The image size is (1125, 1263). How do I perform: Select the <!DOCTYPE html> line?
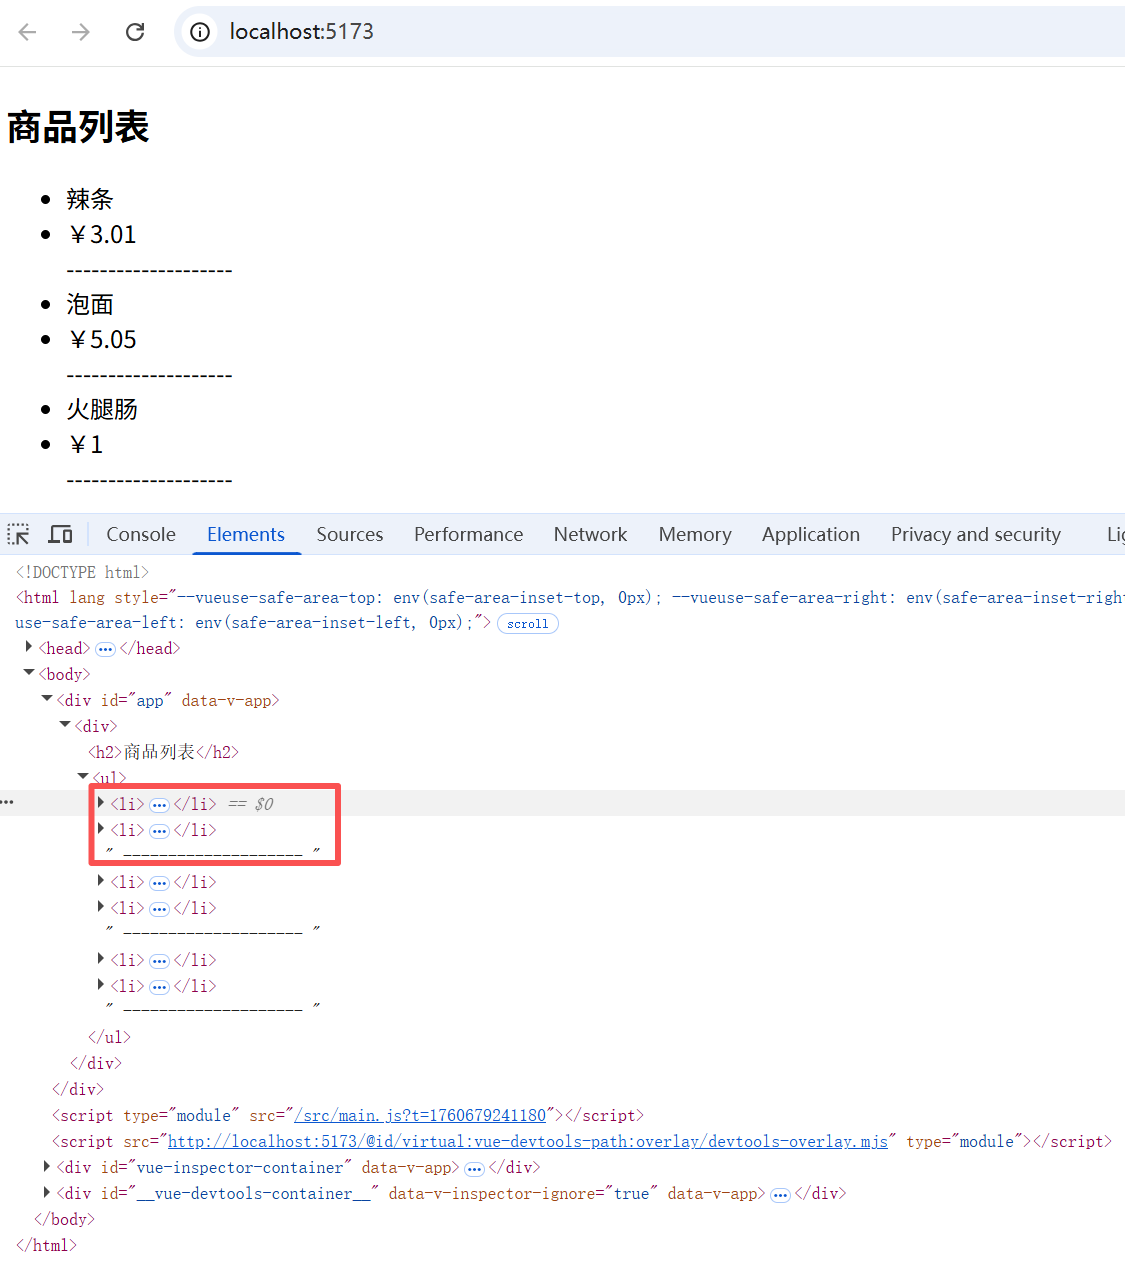click(82, 572)
